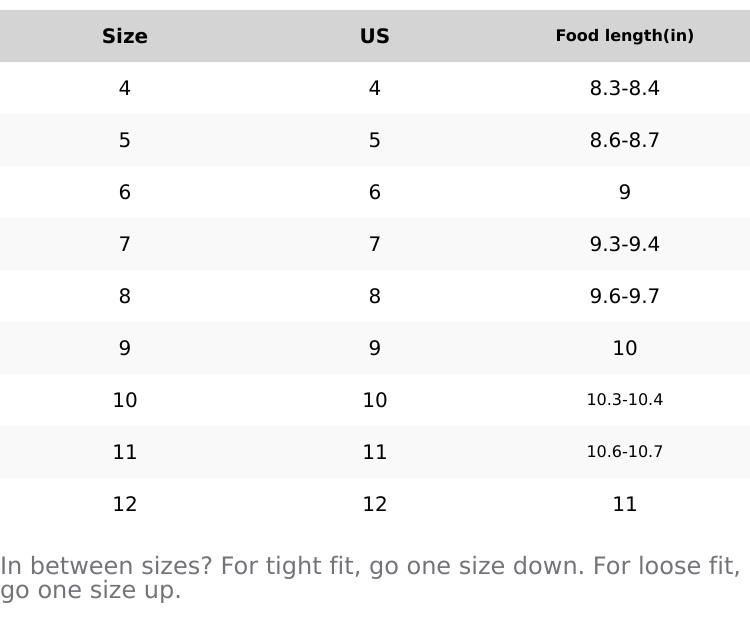Click length value 10 in size 9 row
The image size is (750, 626).
point(624,348)
